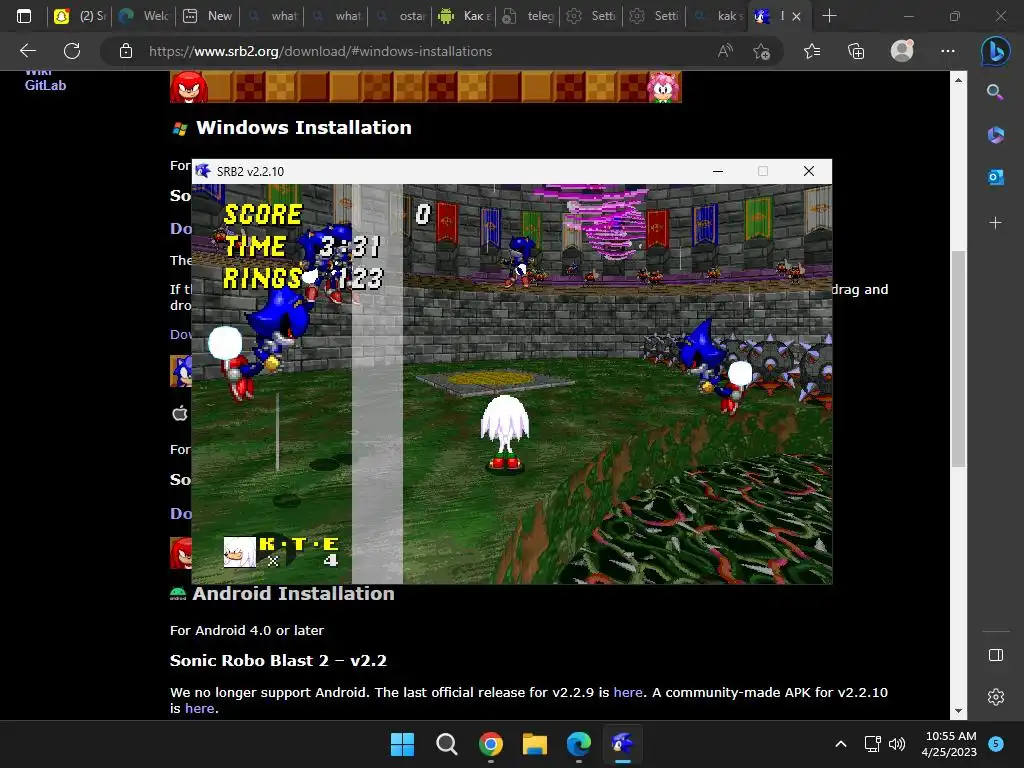
Task: Click the Android Installation heading
Action: click(x=293, y=594)
